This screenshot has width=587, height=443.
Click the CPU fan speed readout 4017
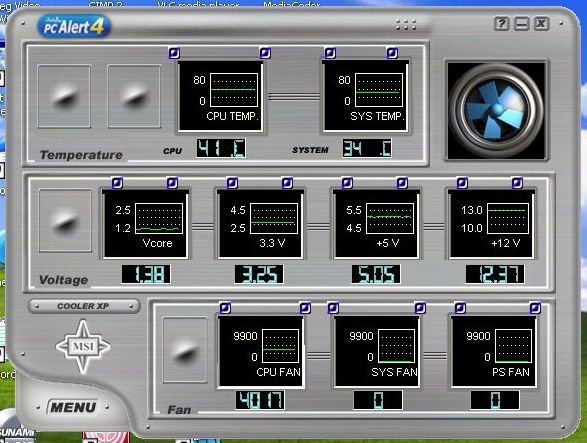coord(260,400)
